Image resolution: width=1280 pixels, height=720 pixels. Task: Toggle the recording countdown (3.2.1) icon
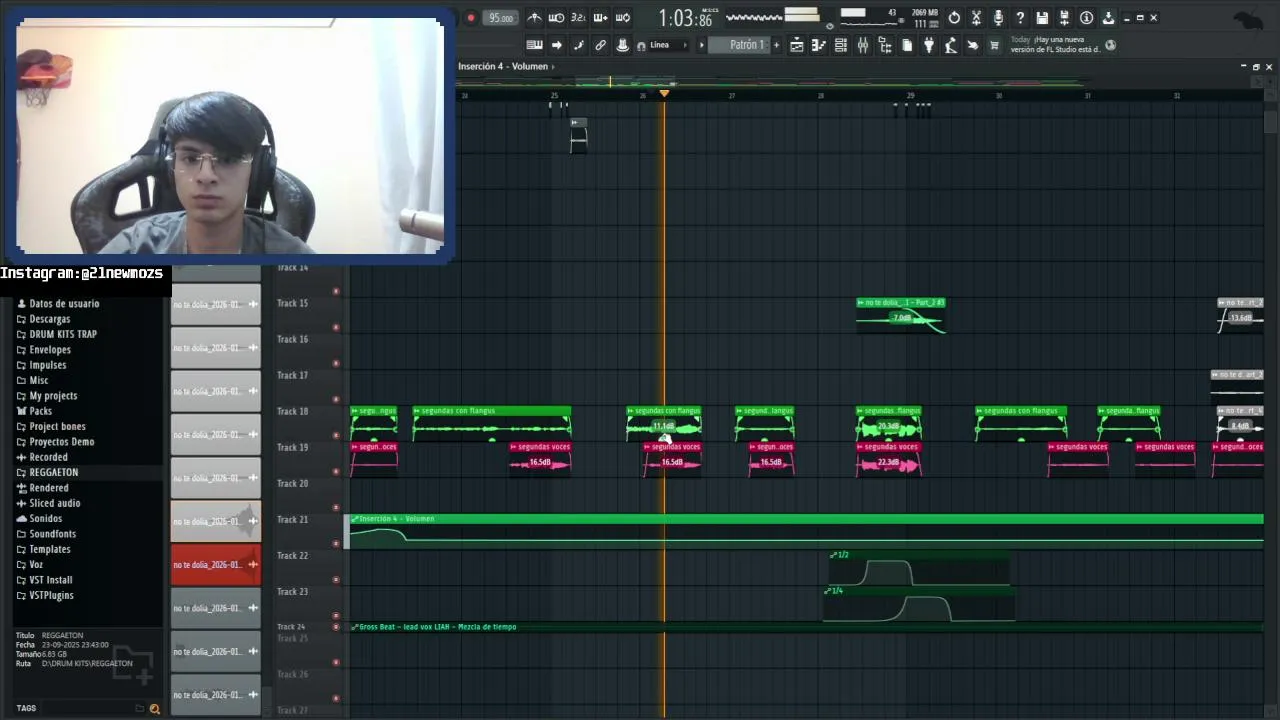578,18
